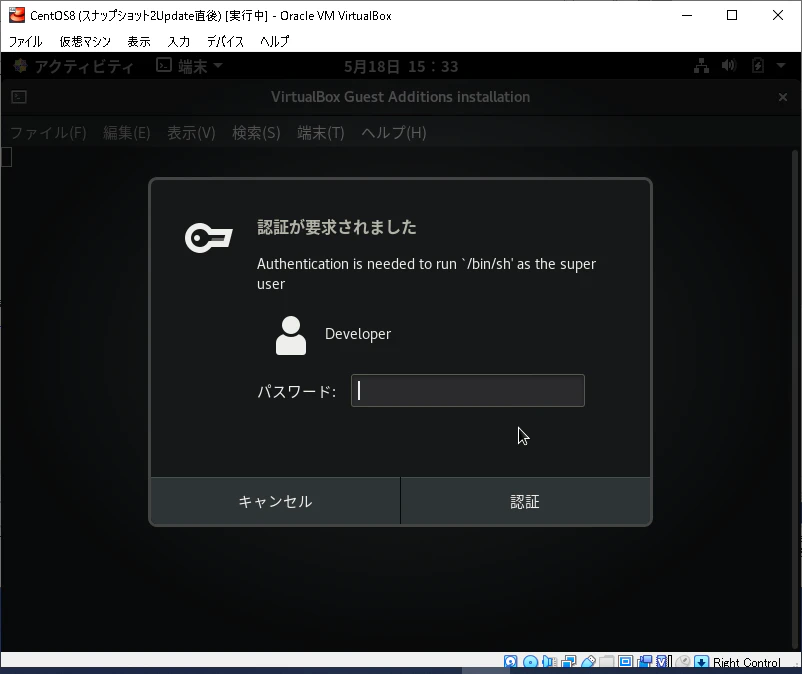Click the VirtualBox app icon in title bar
Viewport: 802px width, 674px height.
pos(17,15)
